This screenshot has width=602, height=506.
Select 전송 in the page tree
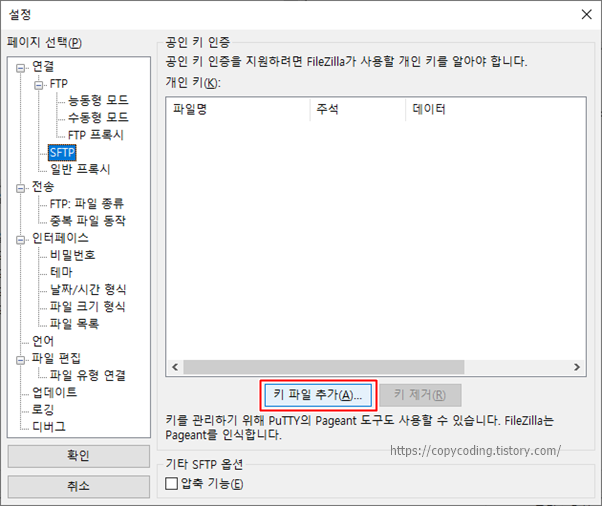click(x=43, y=187)
